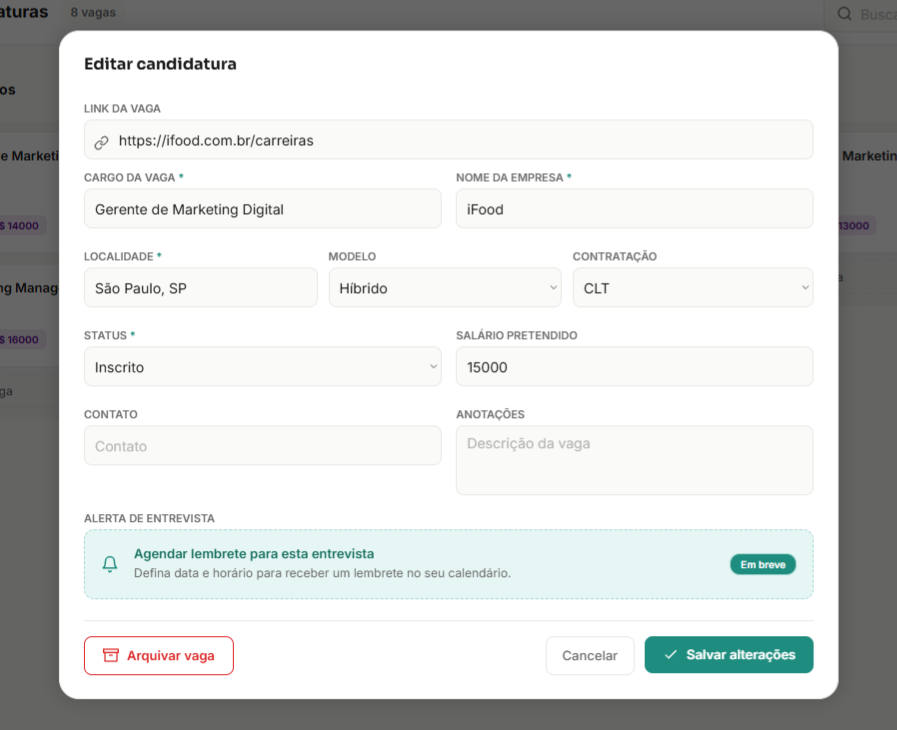This screenshot has width=897, height=730.
Task: Focus the Anotações text area
Action: [634, 460]
